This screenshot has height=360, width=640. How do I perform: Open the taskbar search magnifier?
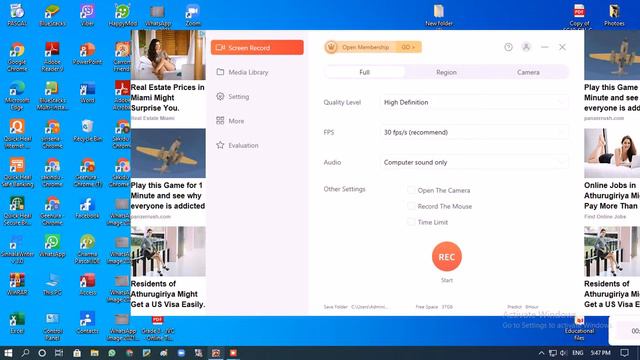click(25, 353)
